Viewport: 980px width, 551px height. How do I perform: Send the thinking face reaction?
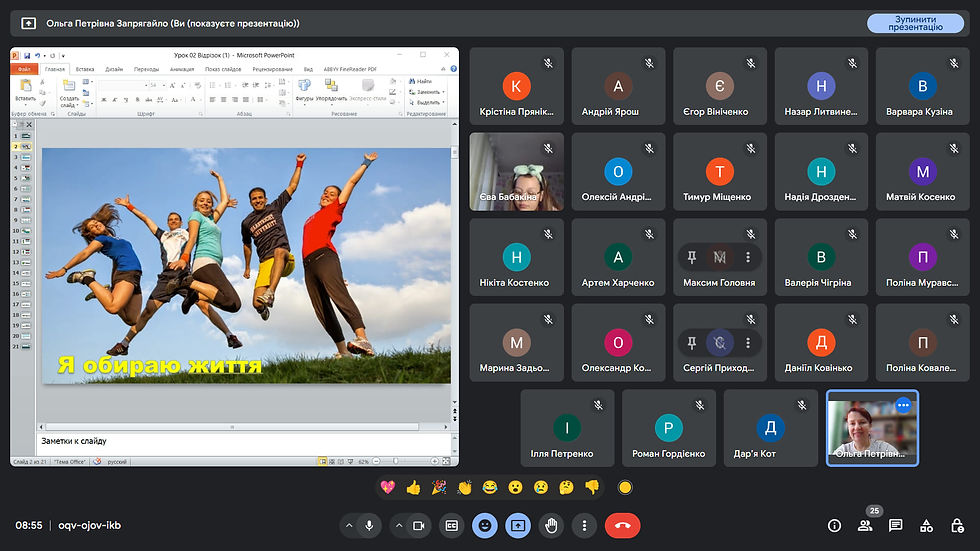coord(567,487)
